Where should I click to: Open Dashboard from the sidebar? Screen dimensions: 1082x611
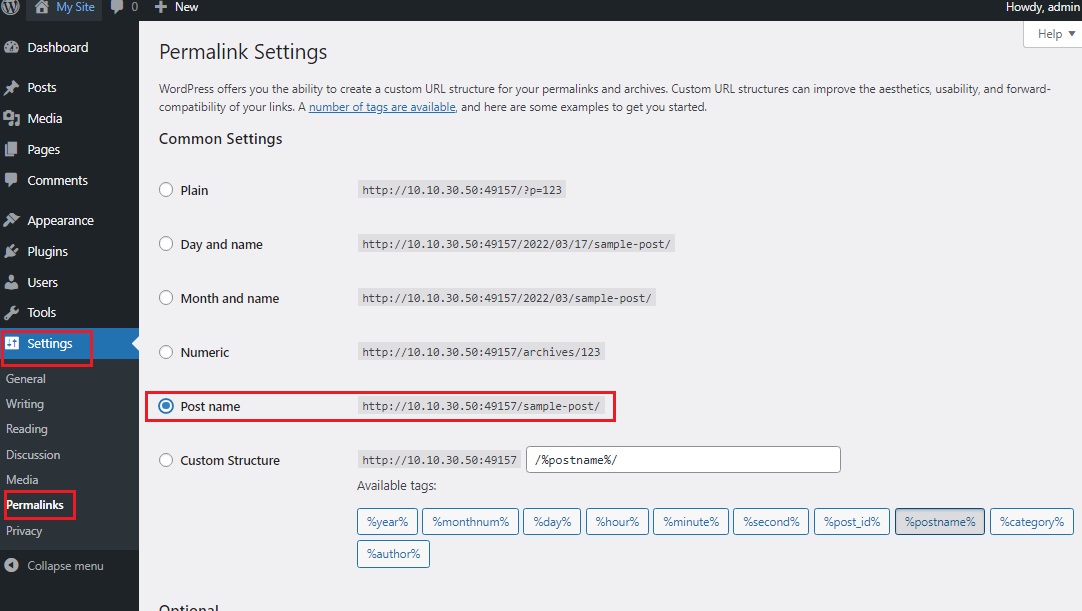coord(58,48)
